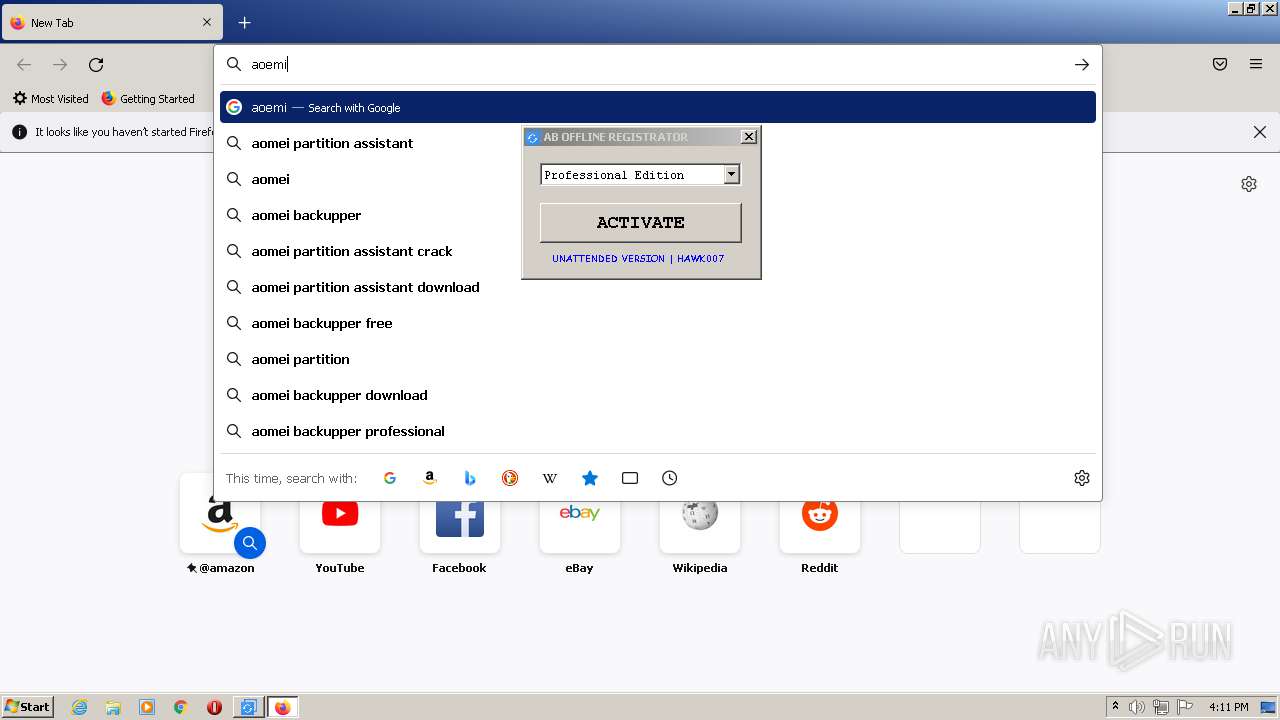The image size is (1280, 720).
Task: Select suggestion 'aomei partition assistant download'
Action: coord(658,287)
